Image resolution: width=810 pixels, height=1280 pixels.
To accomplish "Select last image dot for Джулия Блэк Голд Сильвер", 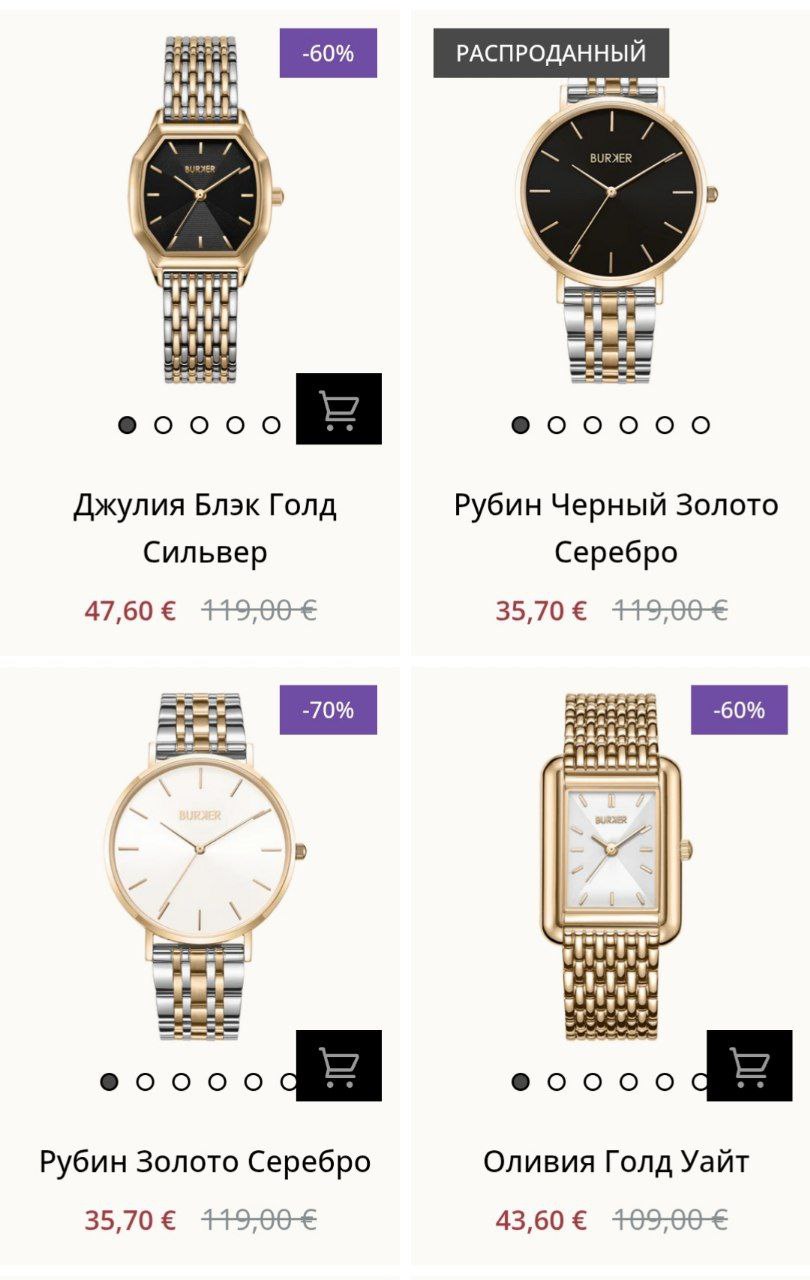I will (271, 425).
